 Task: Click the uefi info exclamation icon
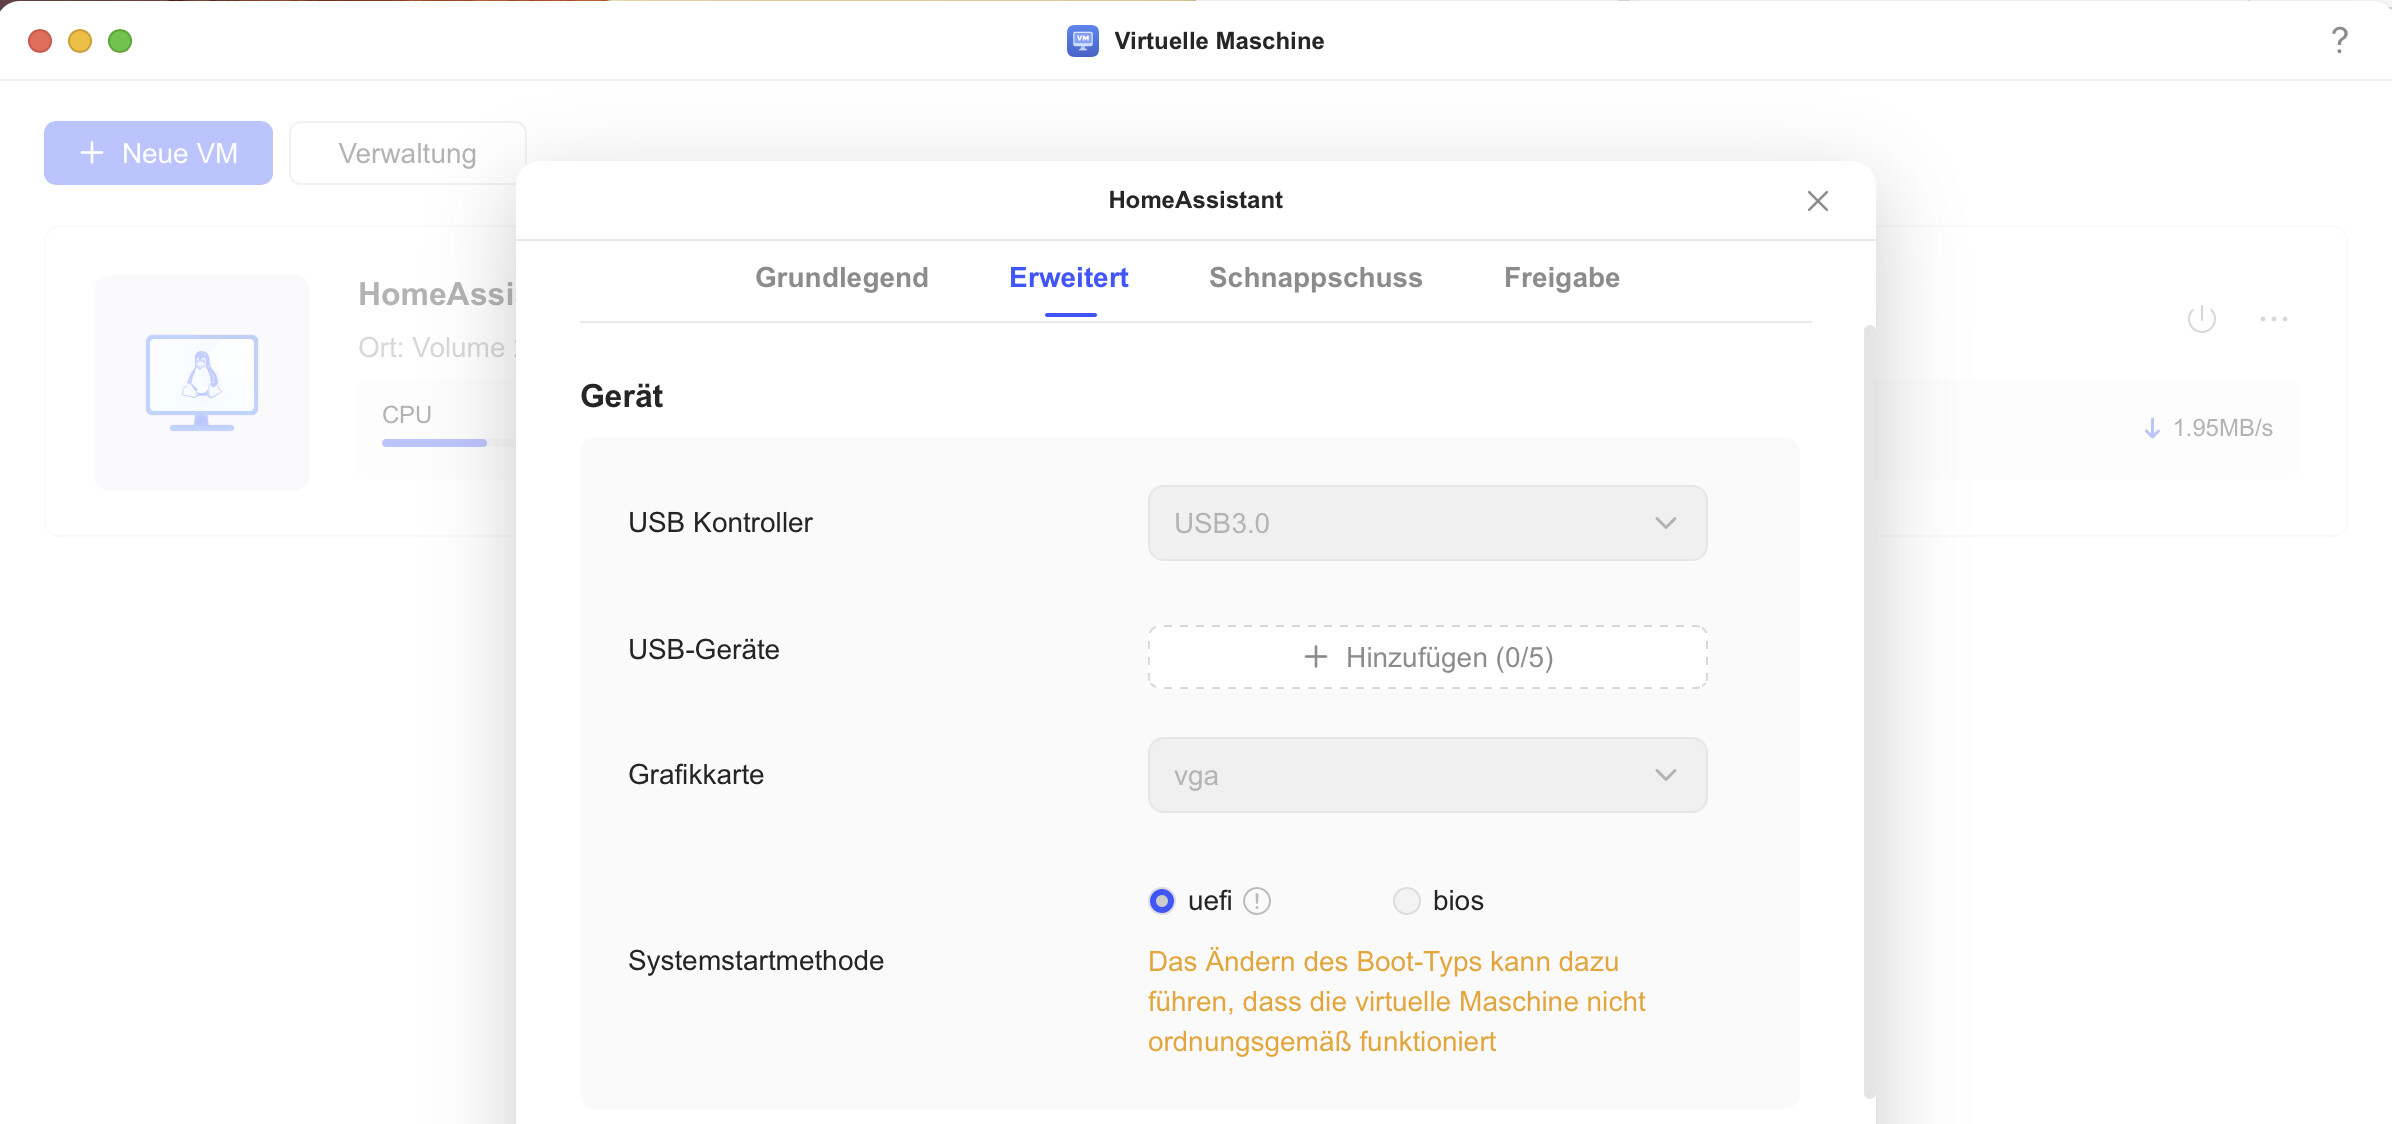point(1257,901)
